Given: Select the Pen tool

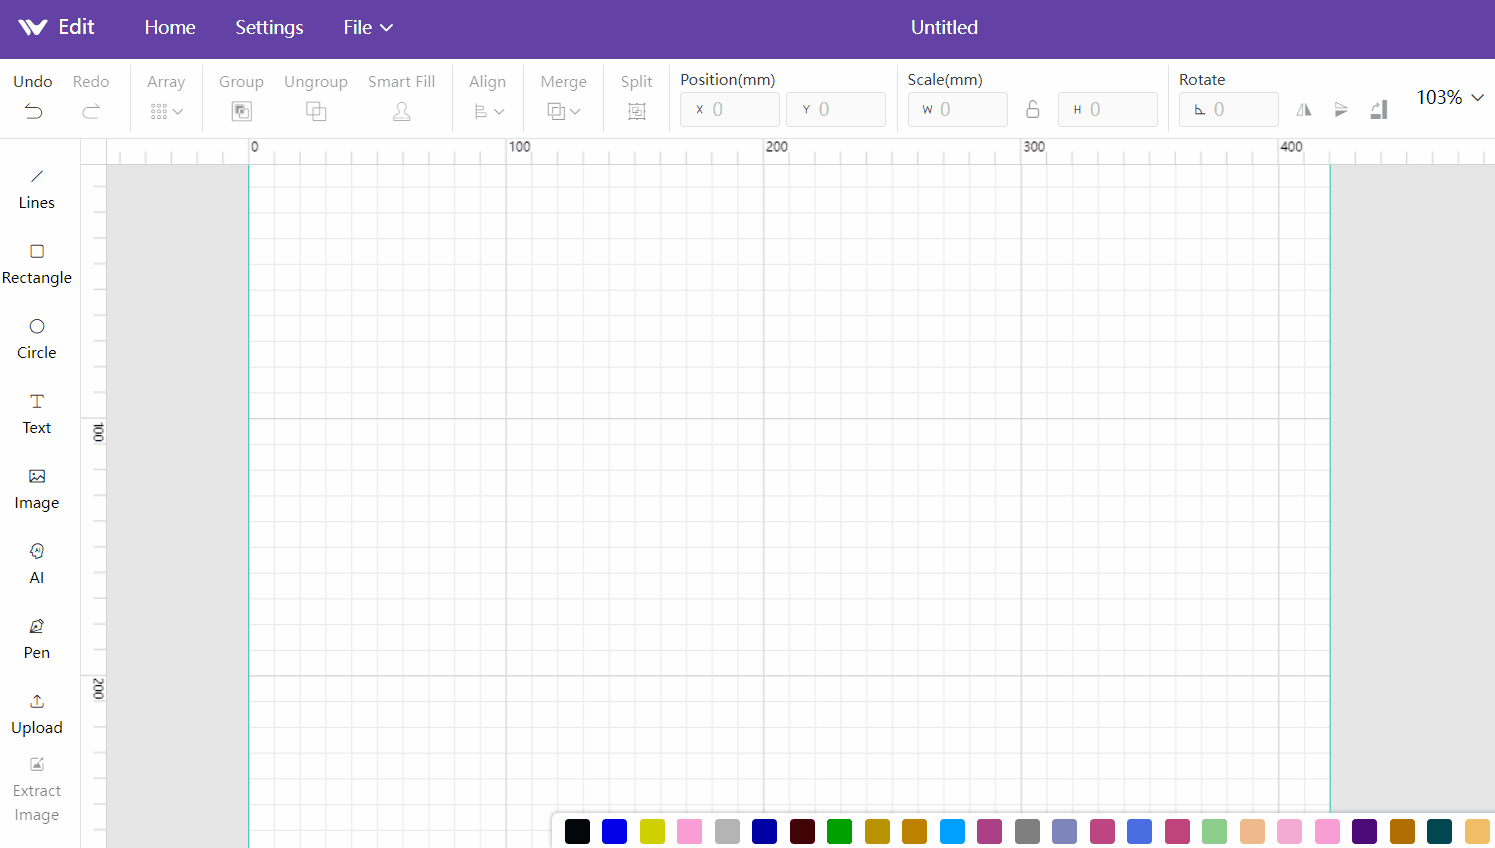Looking at the screenshot, I should click(37, 639).
